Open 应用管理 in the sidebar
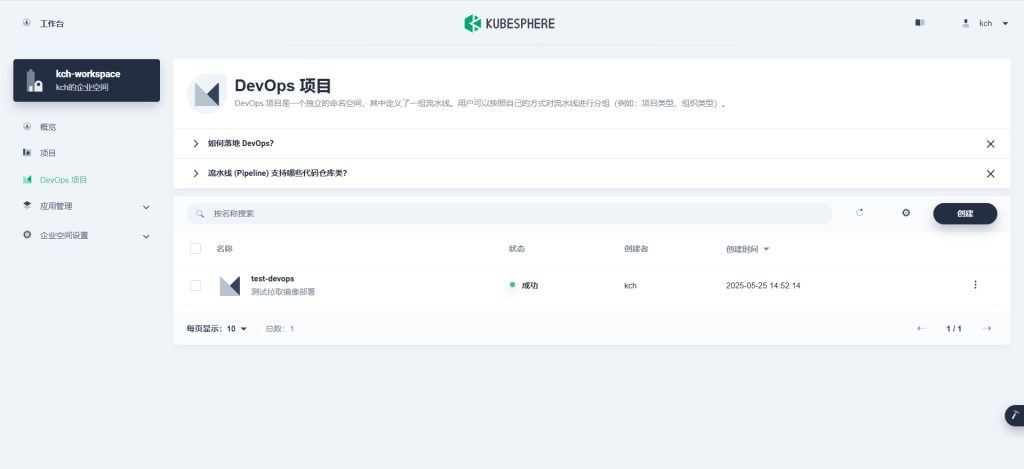Screen dimensions: 1024x469 (x=56, y=206)
